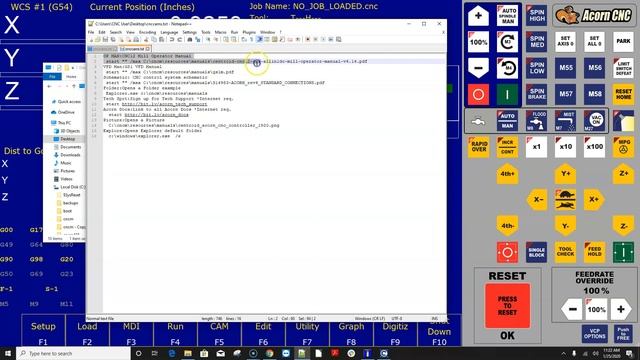Click the spindle clockwise M3 icon

pos(507,42)
